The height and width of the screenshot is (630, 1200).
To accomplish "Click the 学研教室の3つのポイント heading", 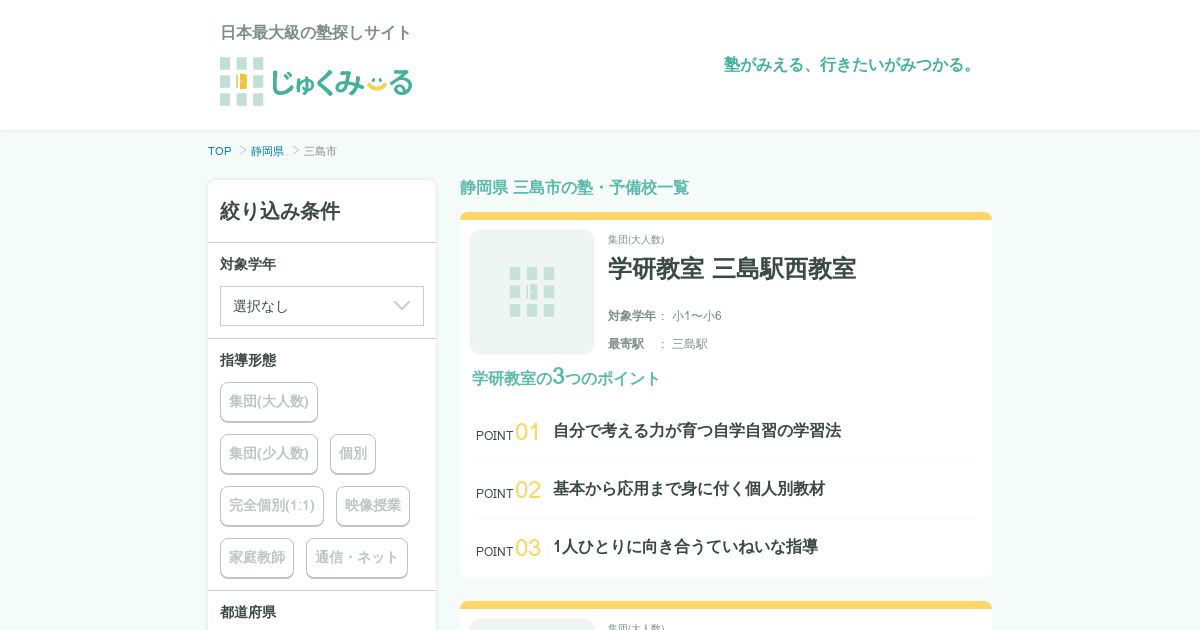I will pyautogui.click(x=566, y=378).
